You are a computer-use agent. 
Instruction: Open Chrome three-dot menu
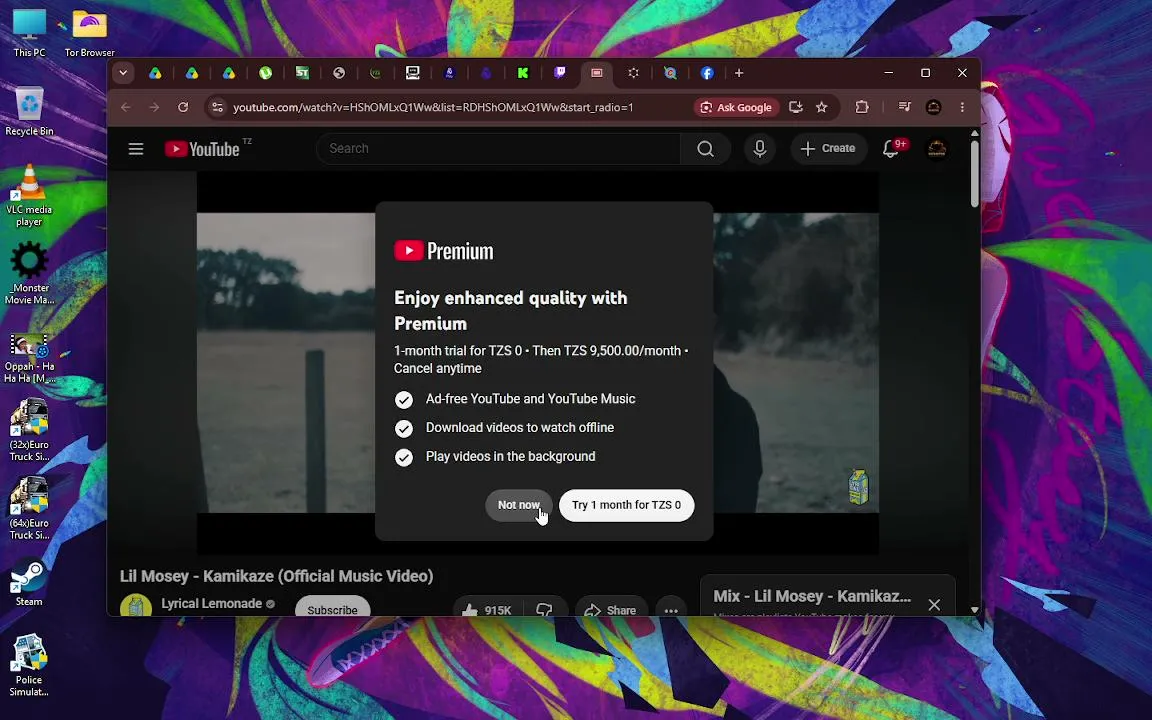click(962, 107)
